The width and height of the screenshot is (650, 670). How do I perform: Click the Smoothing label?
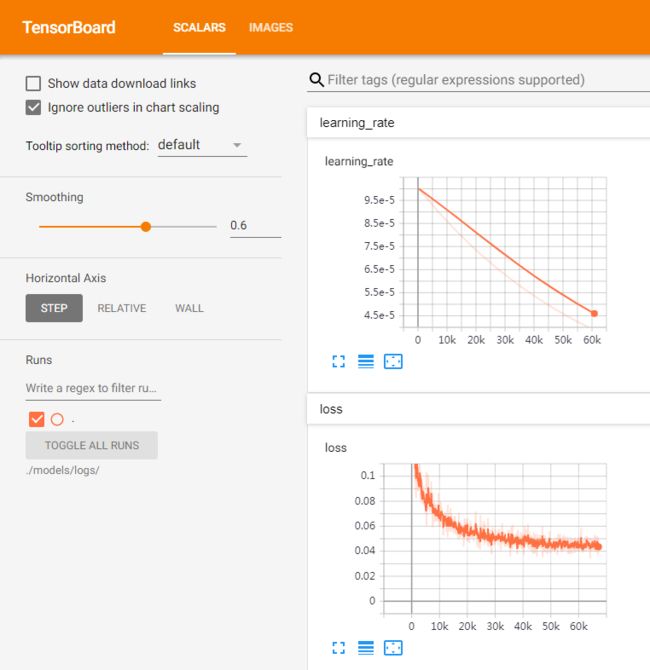tap(54, 197)
